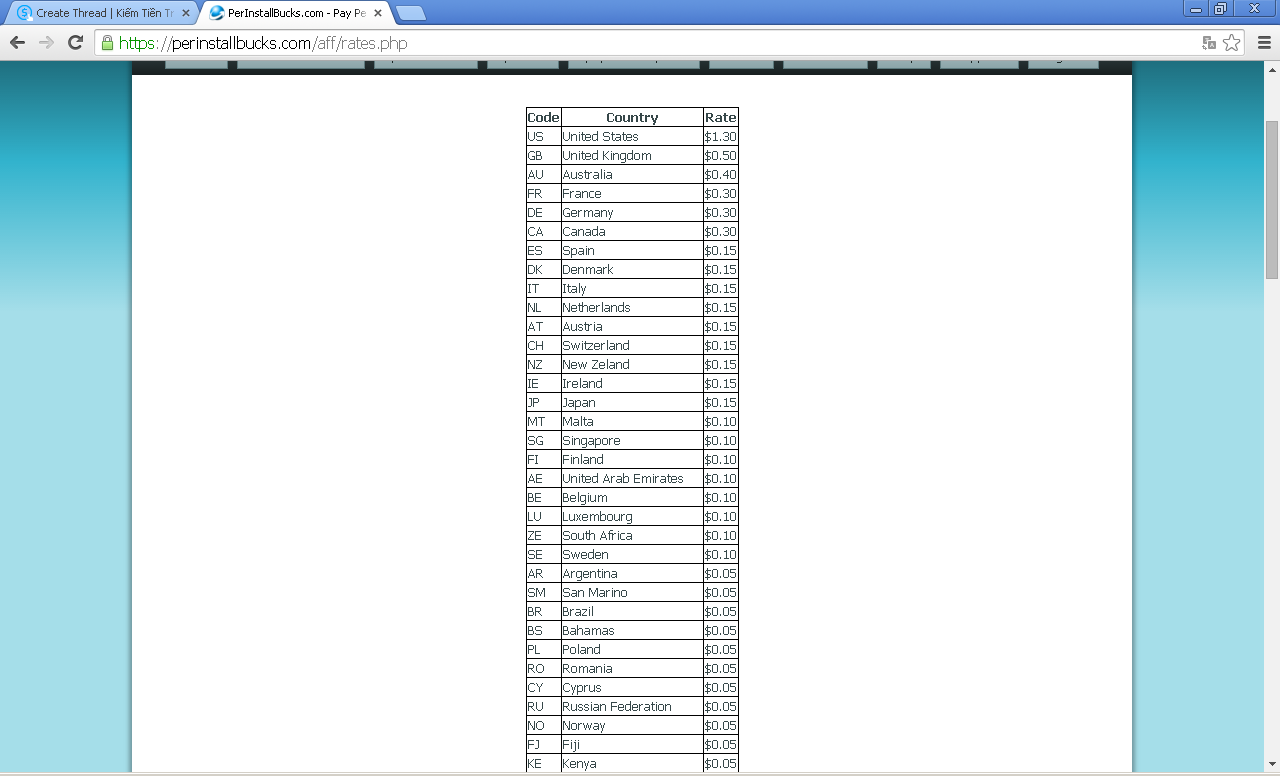Select the "United Arab Emirates" cell
1280x776 pixels.
coord(632,478)
